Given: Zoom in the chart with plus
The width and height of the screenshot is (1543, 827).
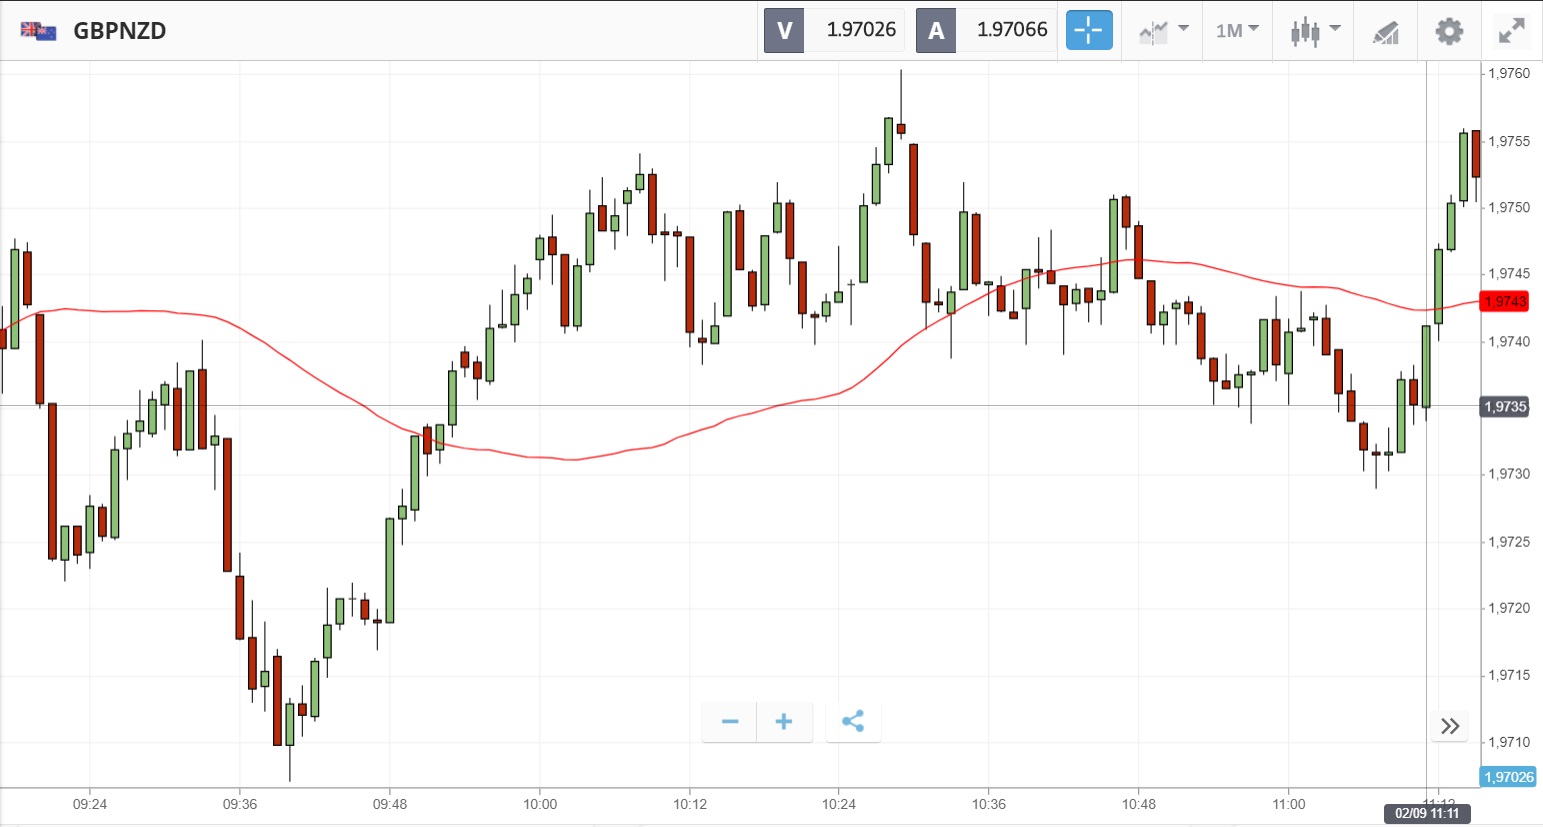Looking at the screenshot, I should tap(784, 722).
